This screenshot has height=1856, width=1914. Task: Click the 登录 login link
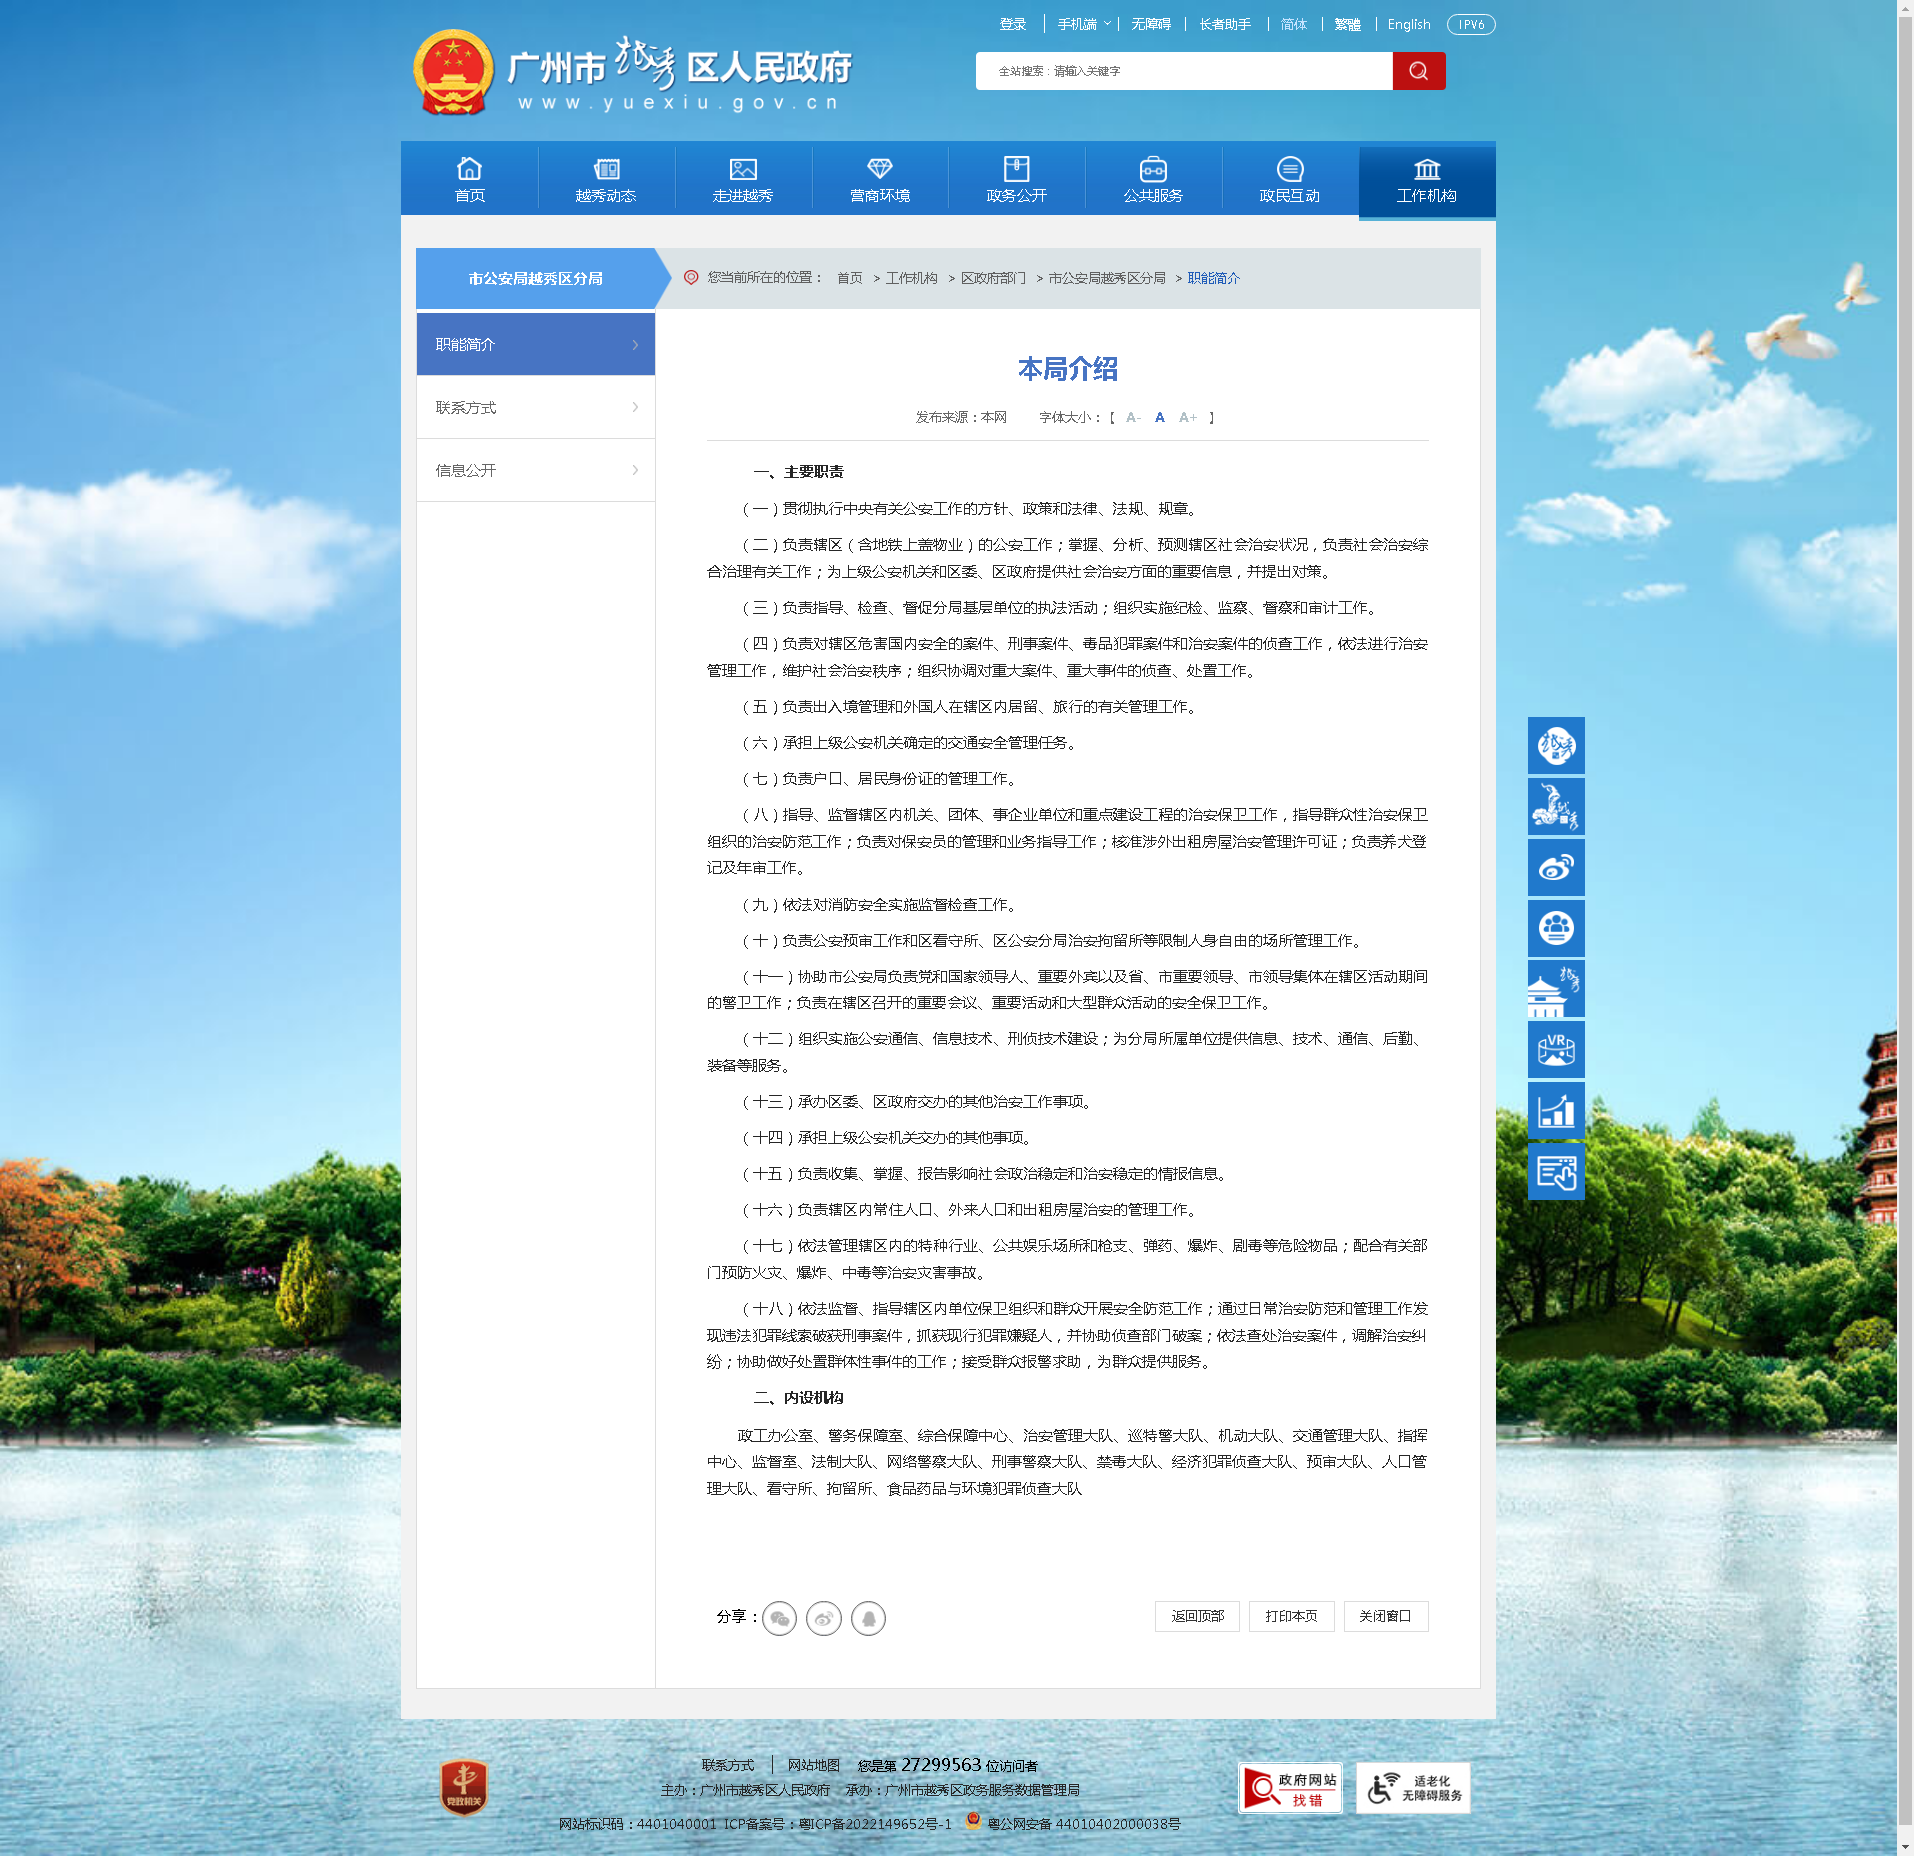pos(1013,24)
